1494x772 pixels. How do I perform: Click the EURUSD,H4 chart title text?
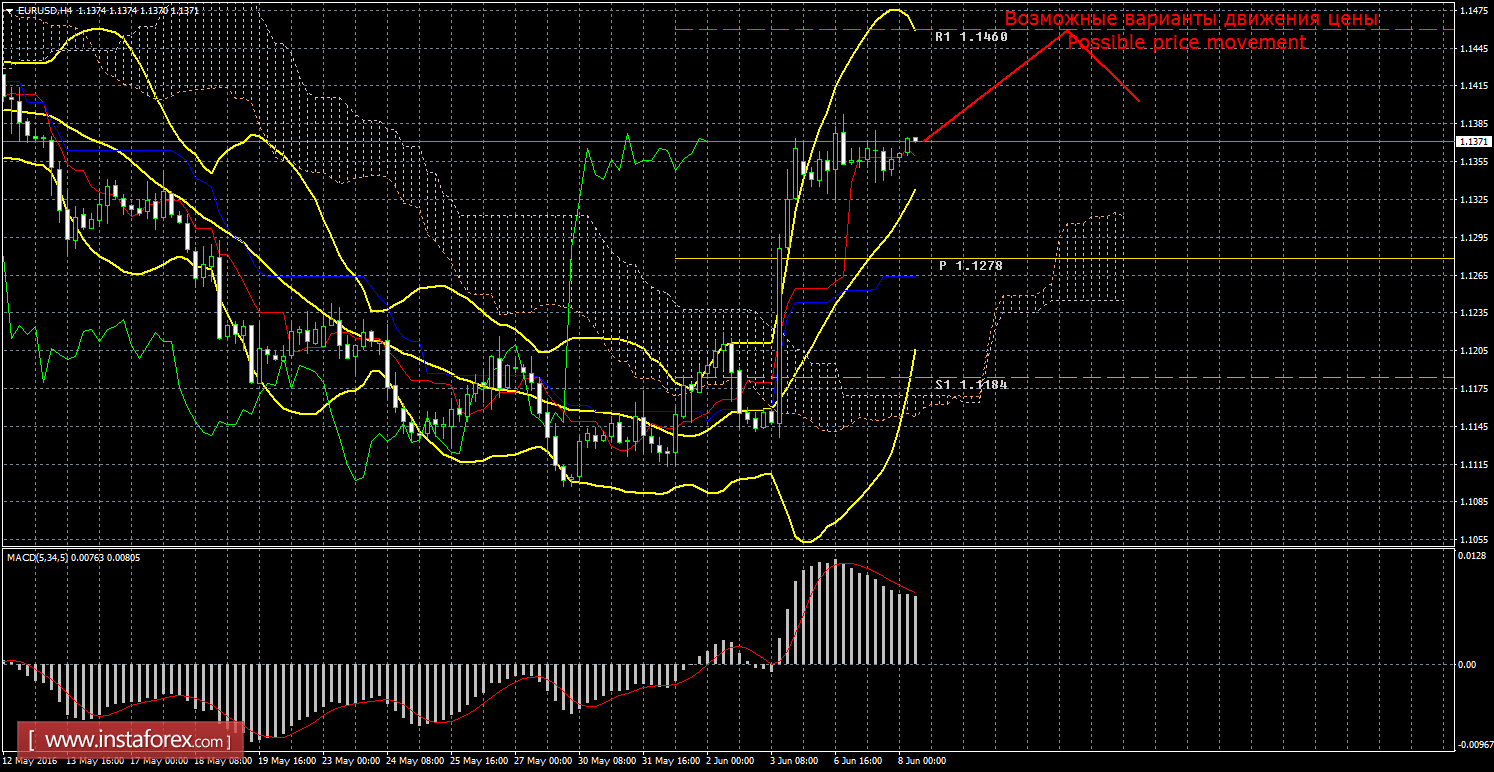[44, 10]
